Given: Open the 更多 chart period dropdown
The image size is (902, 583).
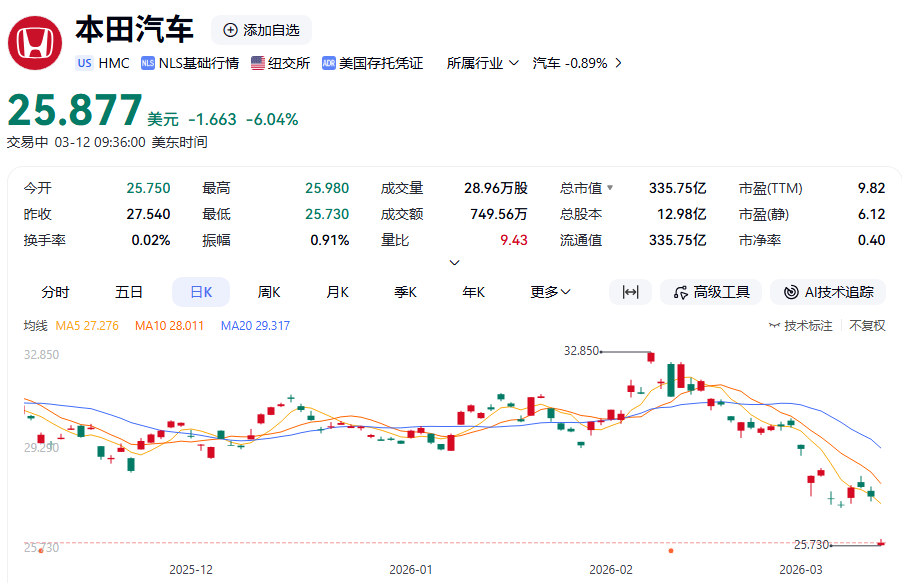Looking at the screenshot, I should [550, 292].
